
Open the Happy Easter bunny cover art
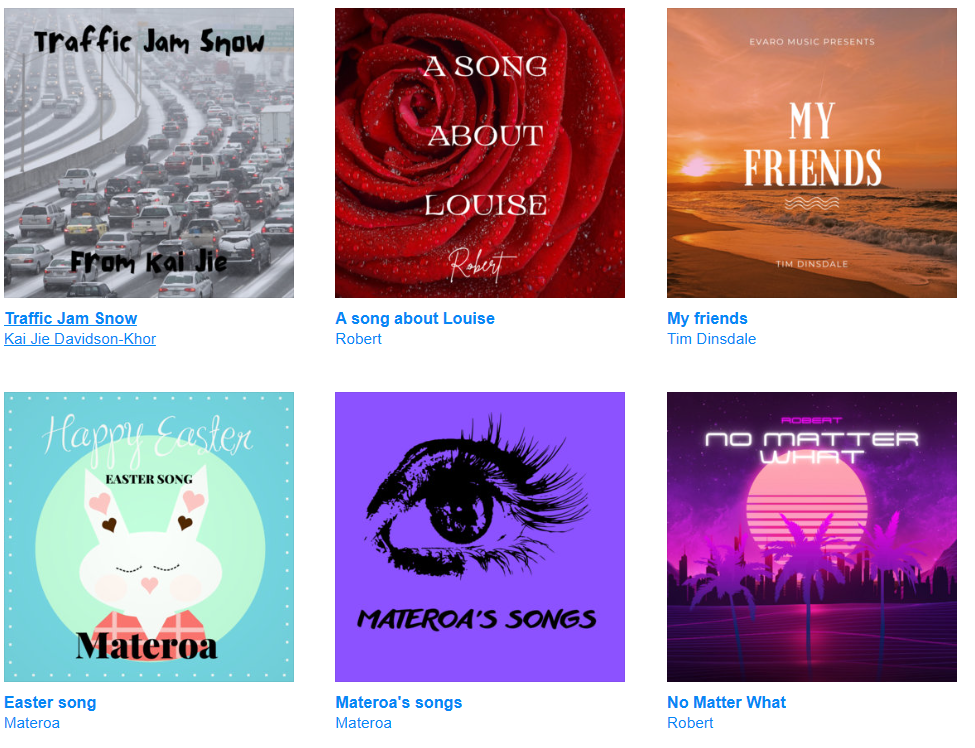[149, 537]
